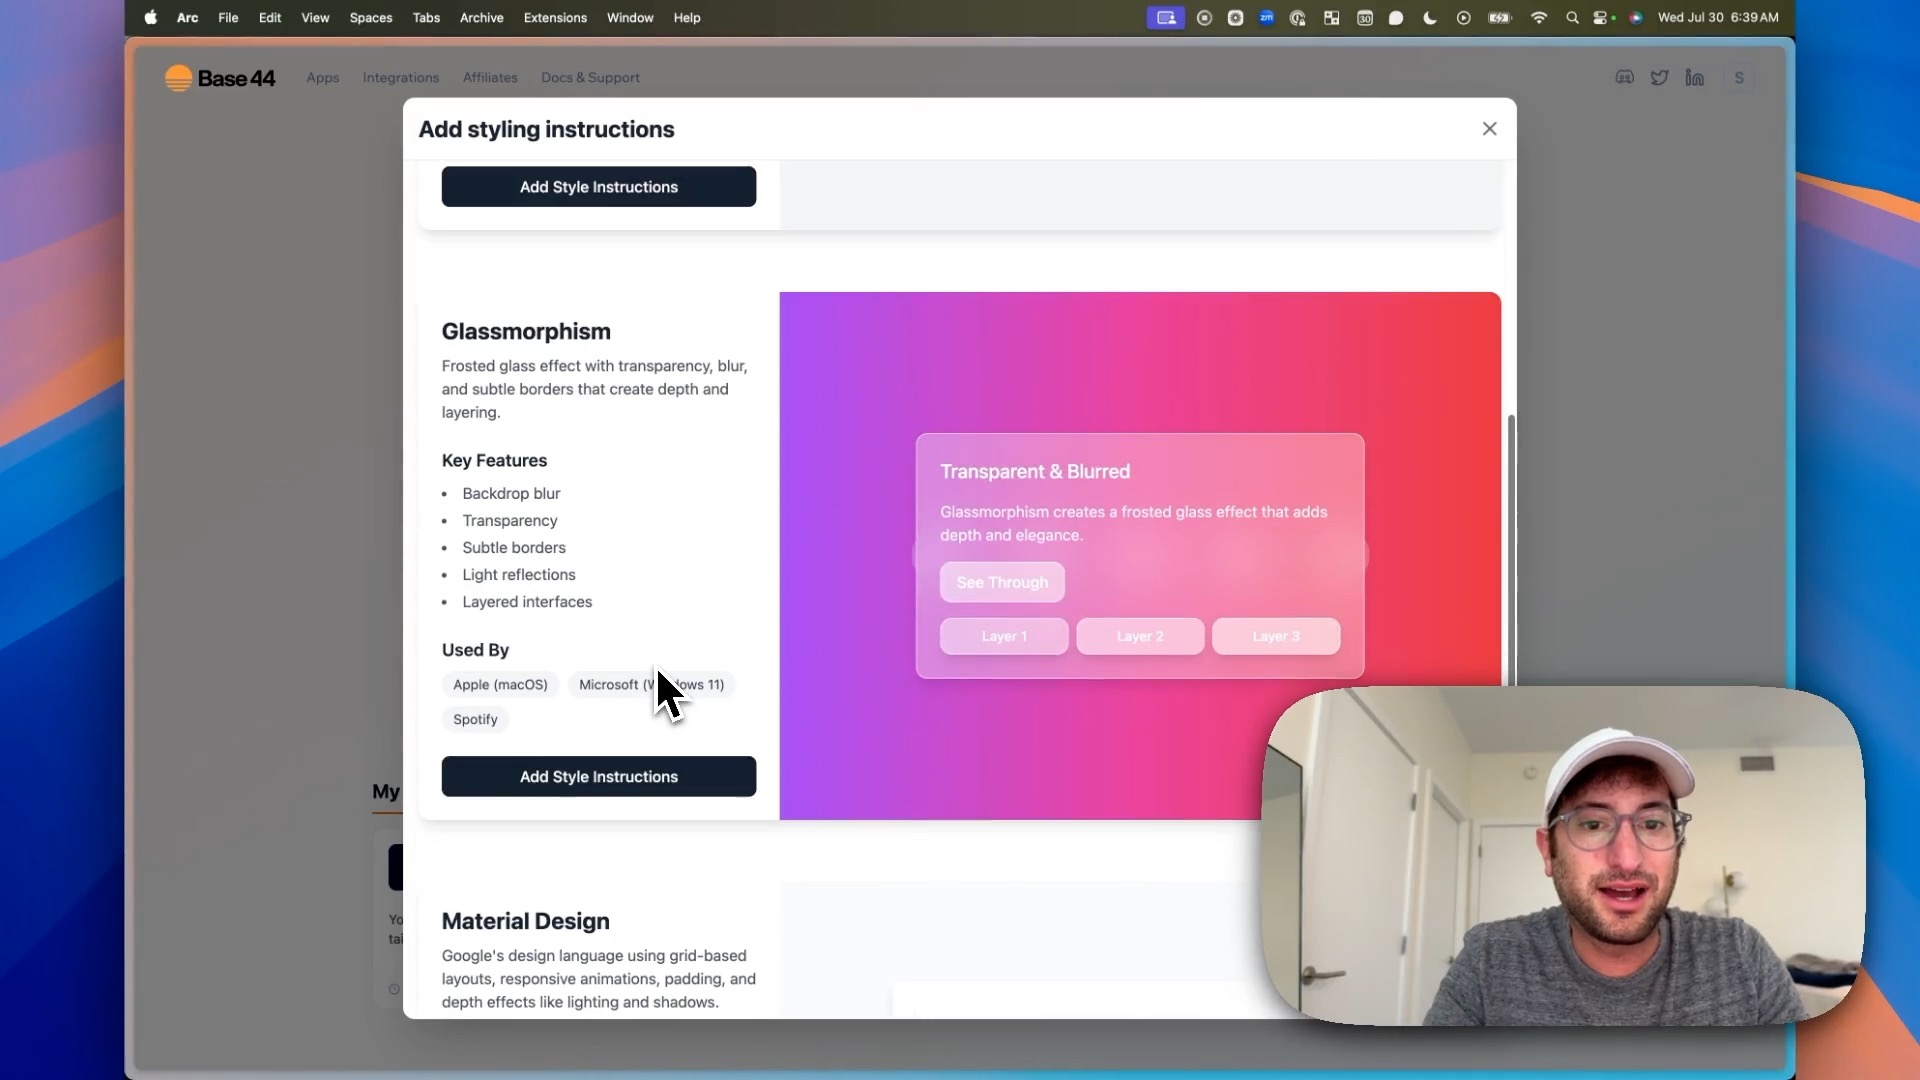
Task: Click the top Add Style Instructions button
Action: (x=598, y=187)
